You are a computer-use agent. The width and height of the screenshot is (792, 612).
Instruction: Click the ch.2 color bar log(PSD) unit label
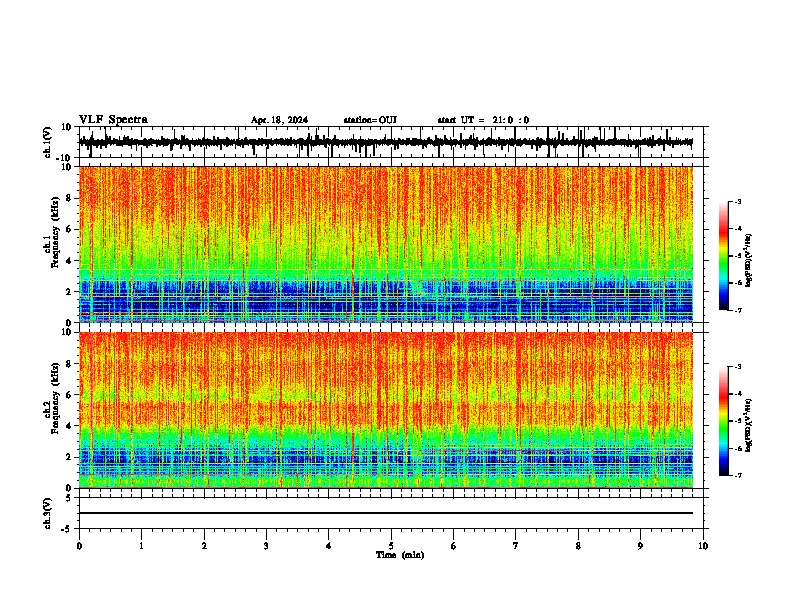(749, 425)
